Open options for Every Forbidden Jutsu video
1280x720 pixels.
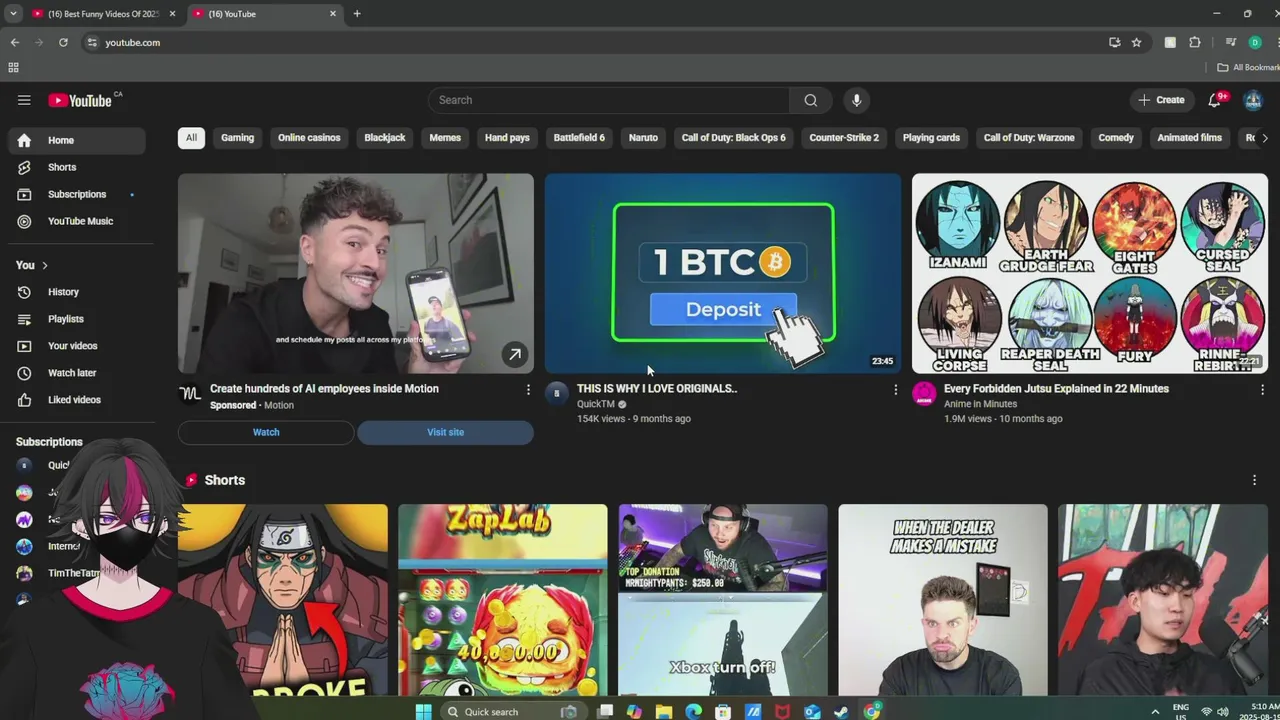point(1262,390)
